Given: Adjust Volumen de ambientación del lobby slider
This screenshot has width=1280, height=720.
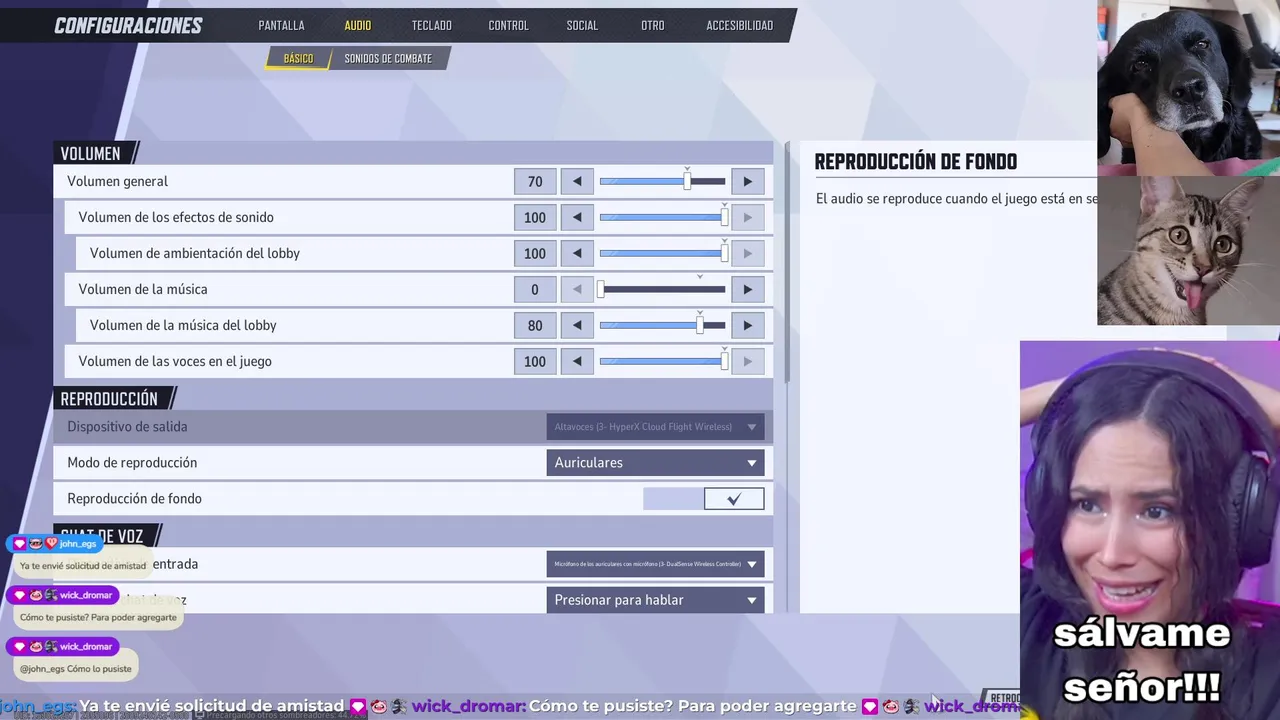Looking at the screenshot, I should (x=662, y=253).
